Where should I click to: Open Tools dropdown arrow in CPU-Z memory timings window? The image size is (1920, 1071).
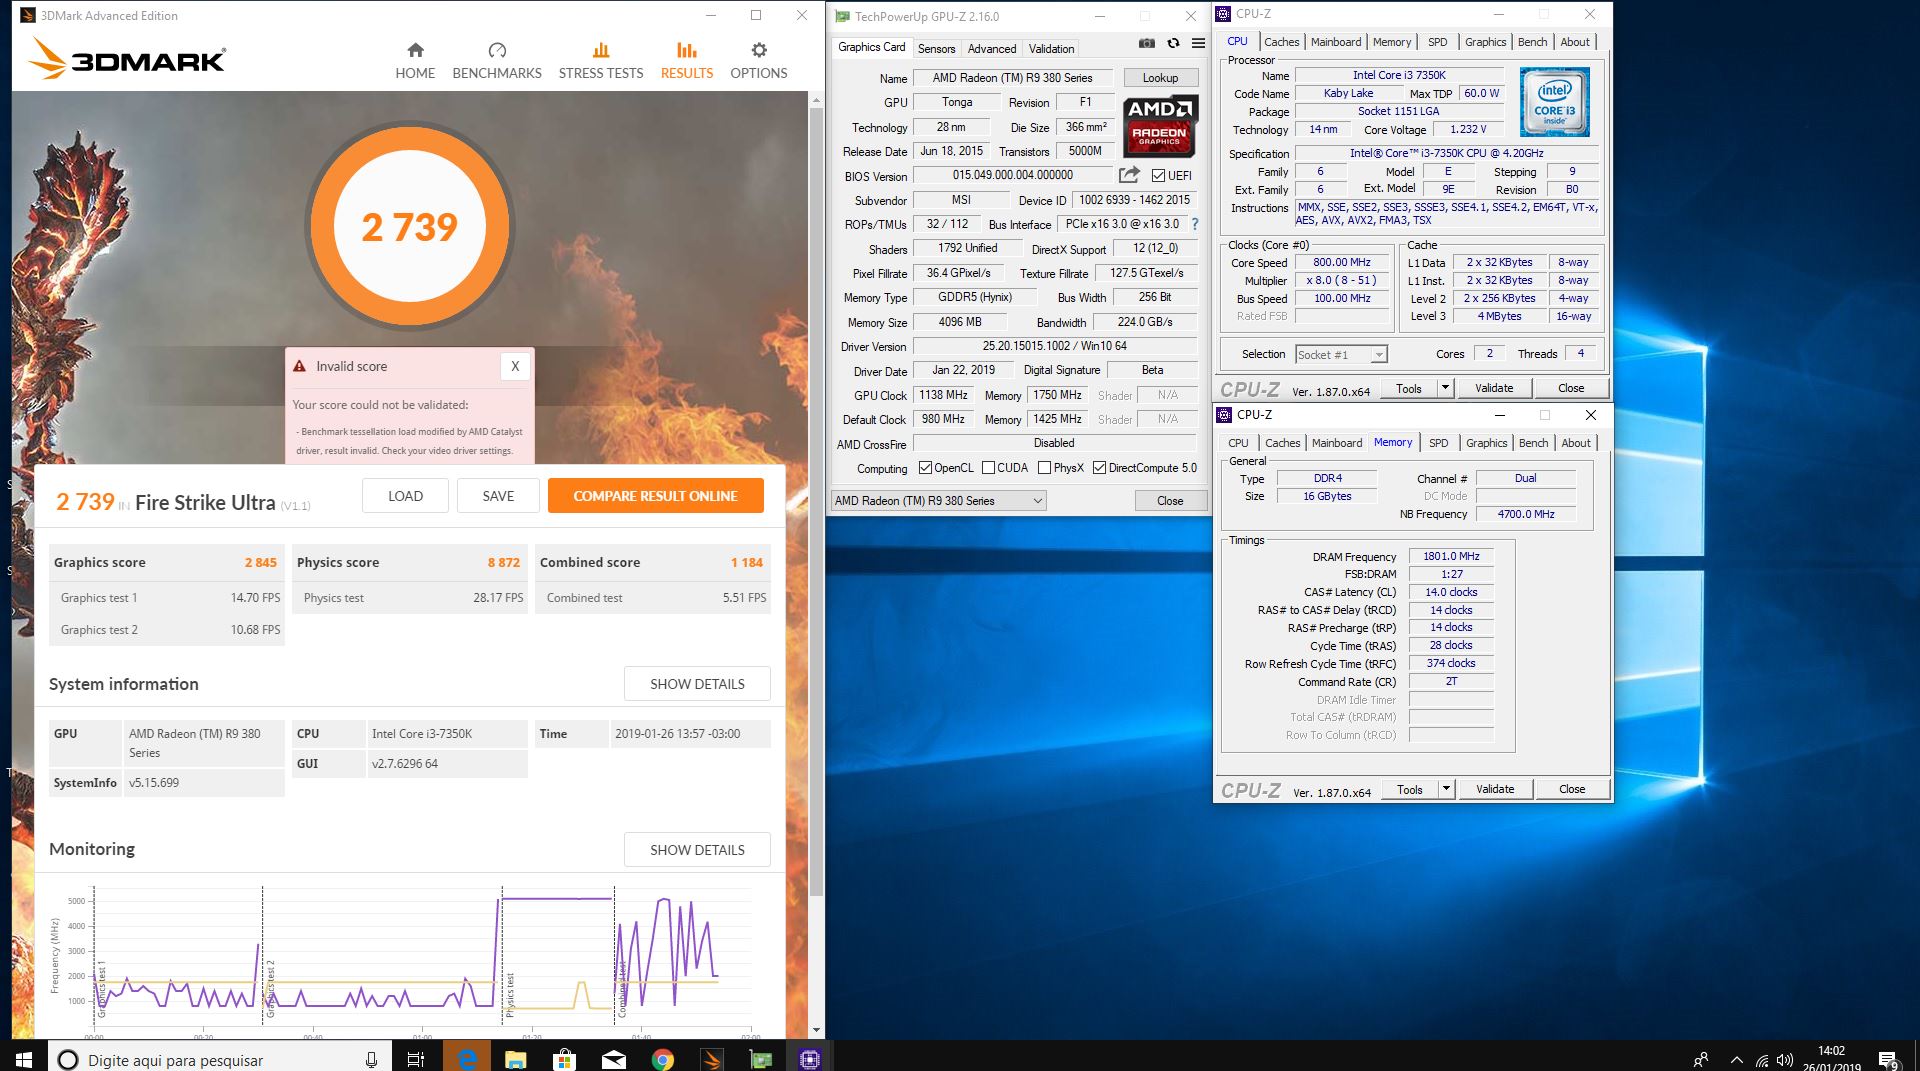[x=1446, y=789]
